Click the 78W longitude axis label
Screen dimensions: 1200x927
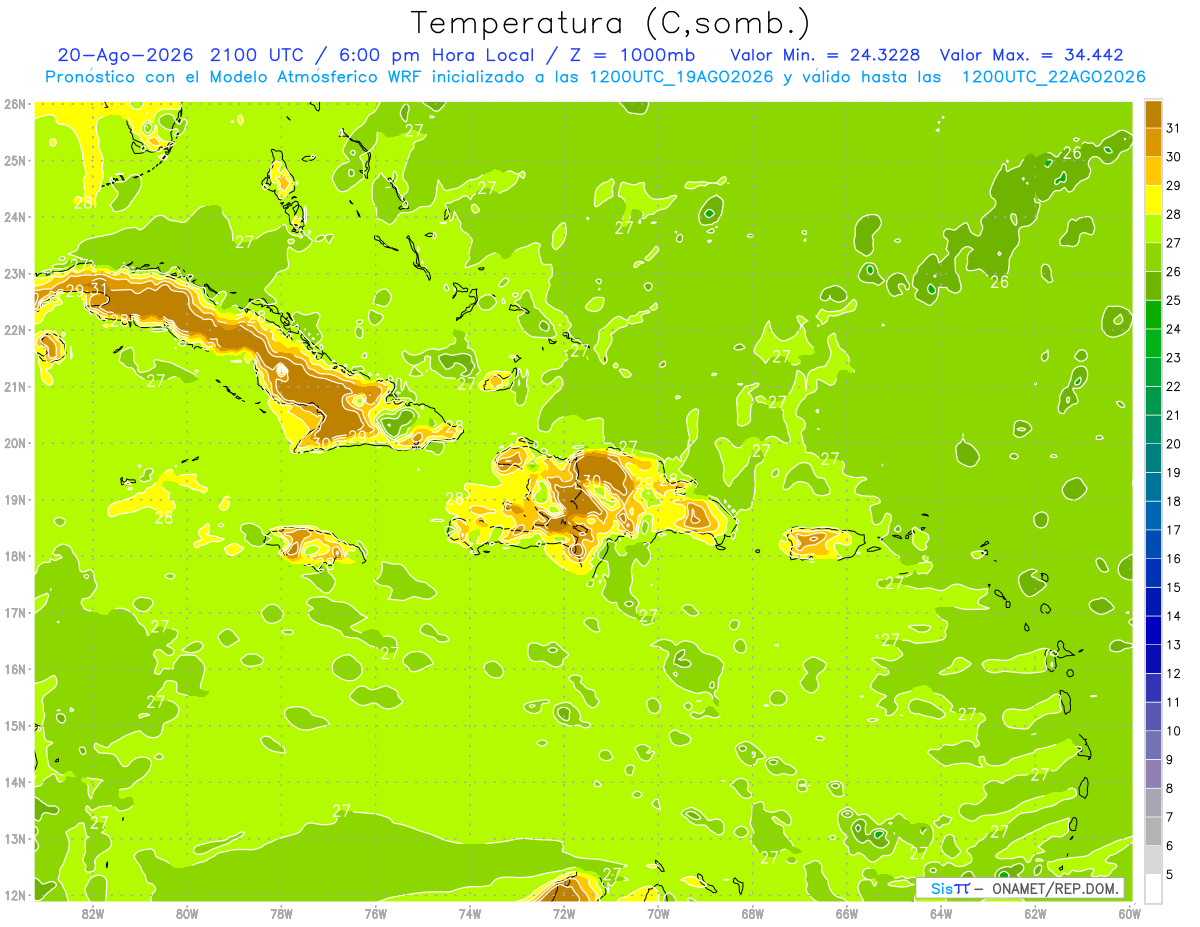[x=281, y=913]
